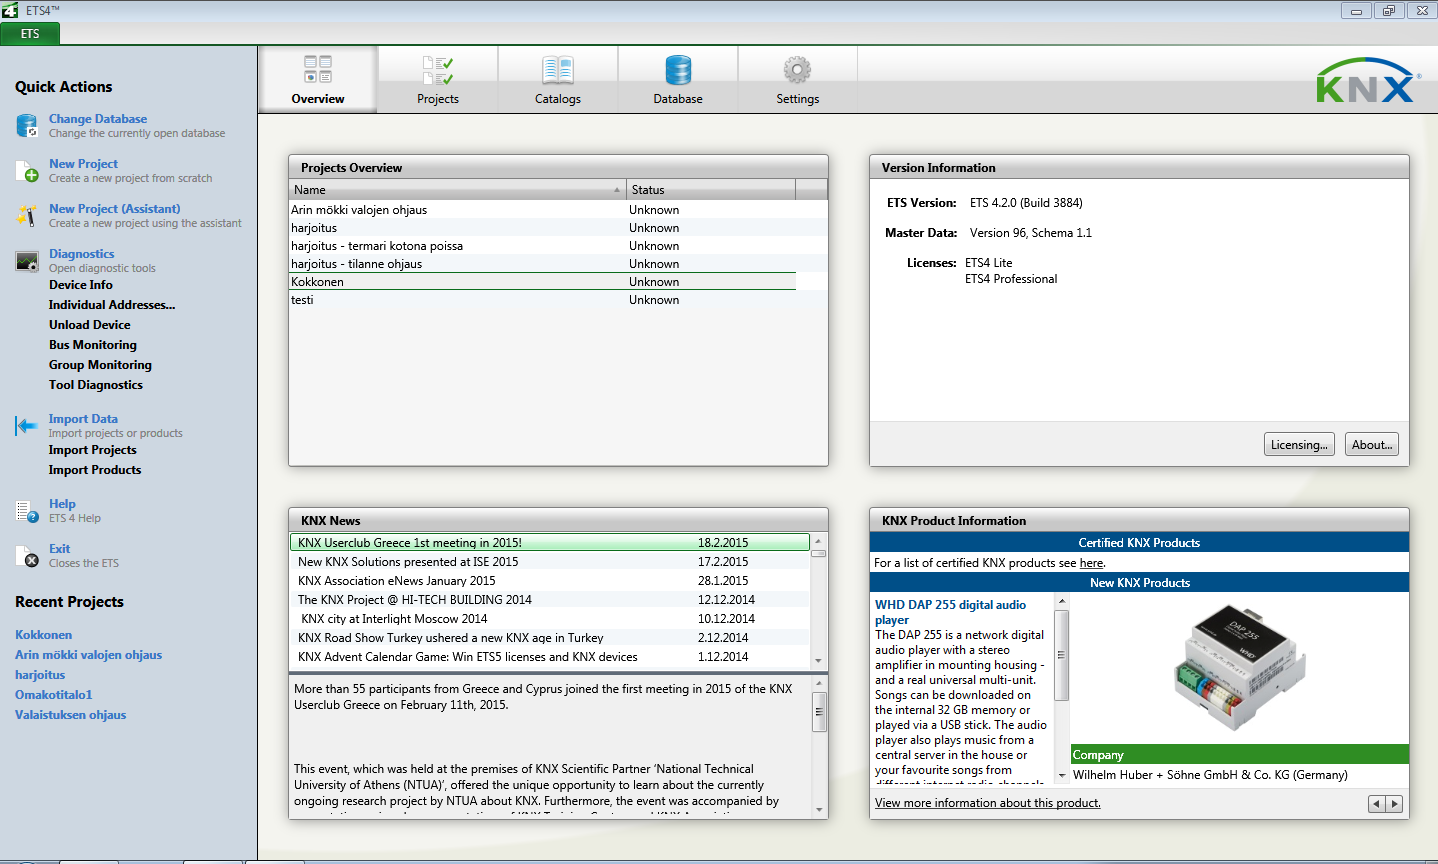This screenshot has width=1438, height=864.
Task: Open recent project Valaistuksen ohjaus
Action: (70, 715)
